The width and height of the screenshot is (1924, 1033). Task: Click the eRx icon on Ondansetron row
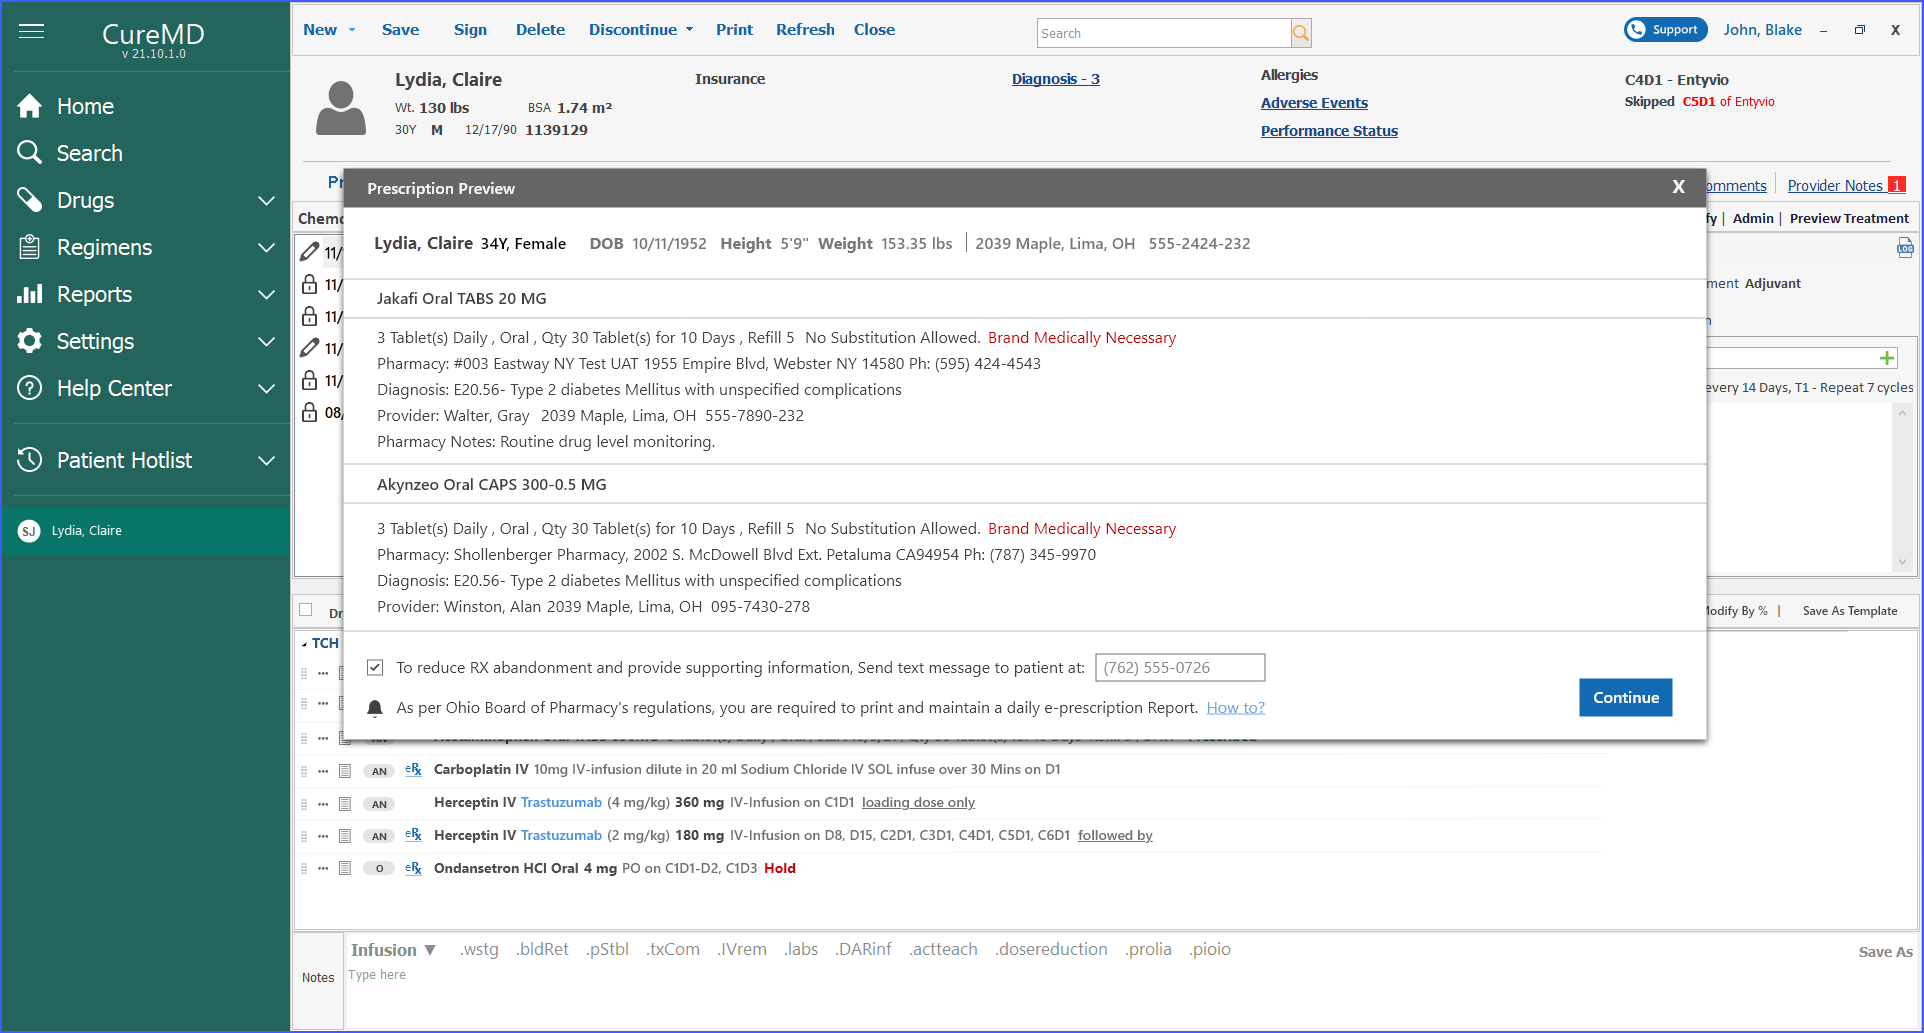[x=413, y=868]
